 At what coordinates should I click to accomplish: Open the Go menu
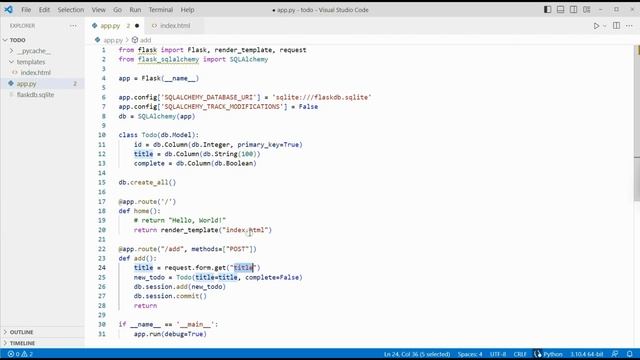(x=118, y=10)
